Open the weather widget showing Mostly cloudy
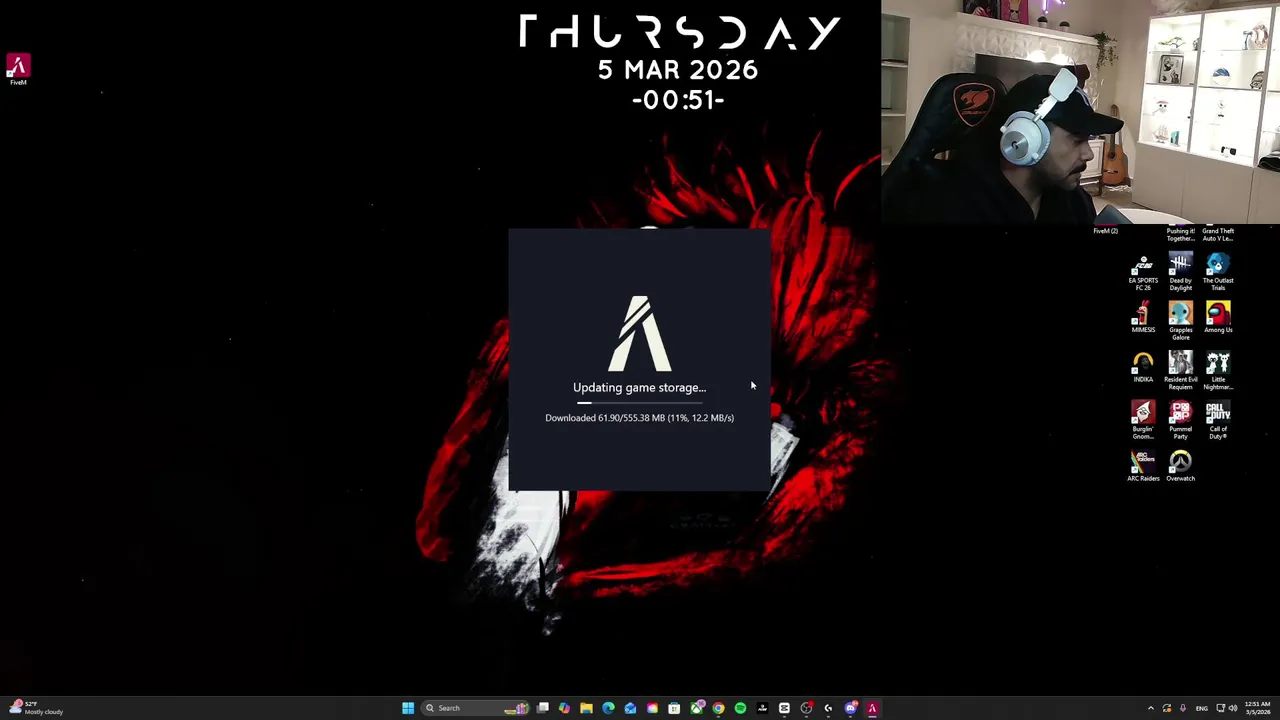The height and width of the screenshot is (720, 1280). click(35, 708)
